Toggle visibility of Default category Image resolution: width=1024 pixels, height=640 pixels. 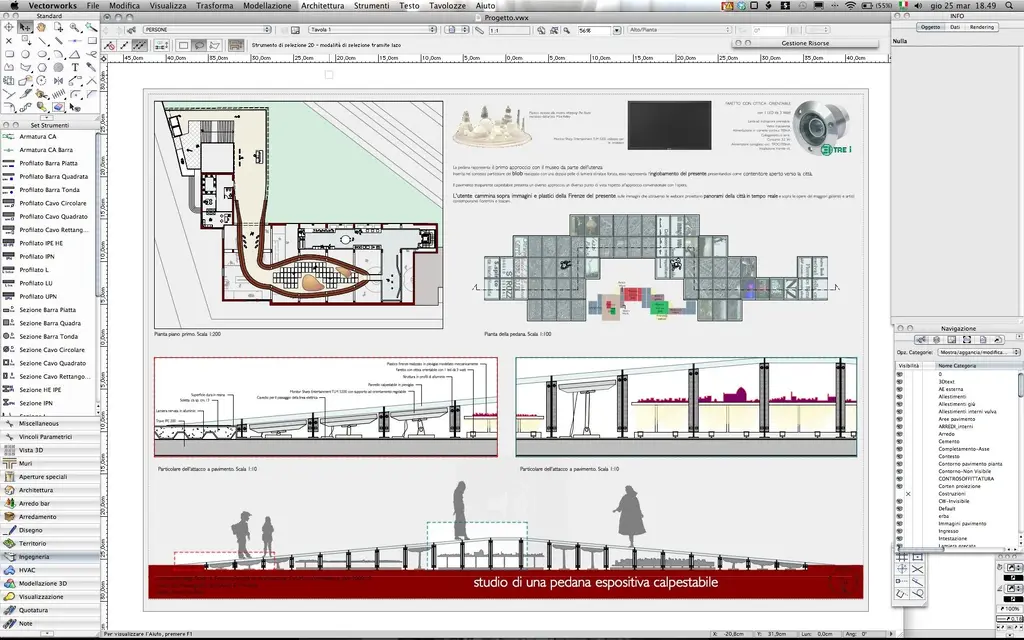(899, 509)
